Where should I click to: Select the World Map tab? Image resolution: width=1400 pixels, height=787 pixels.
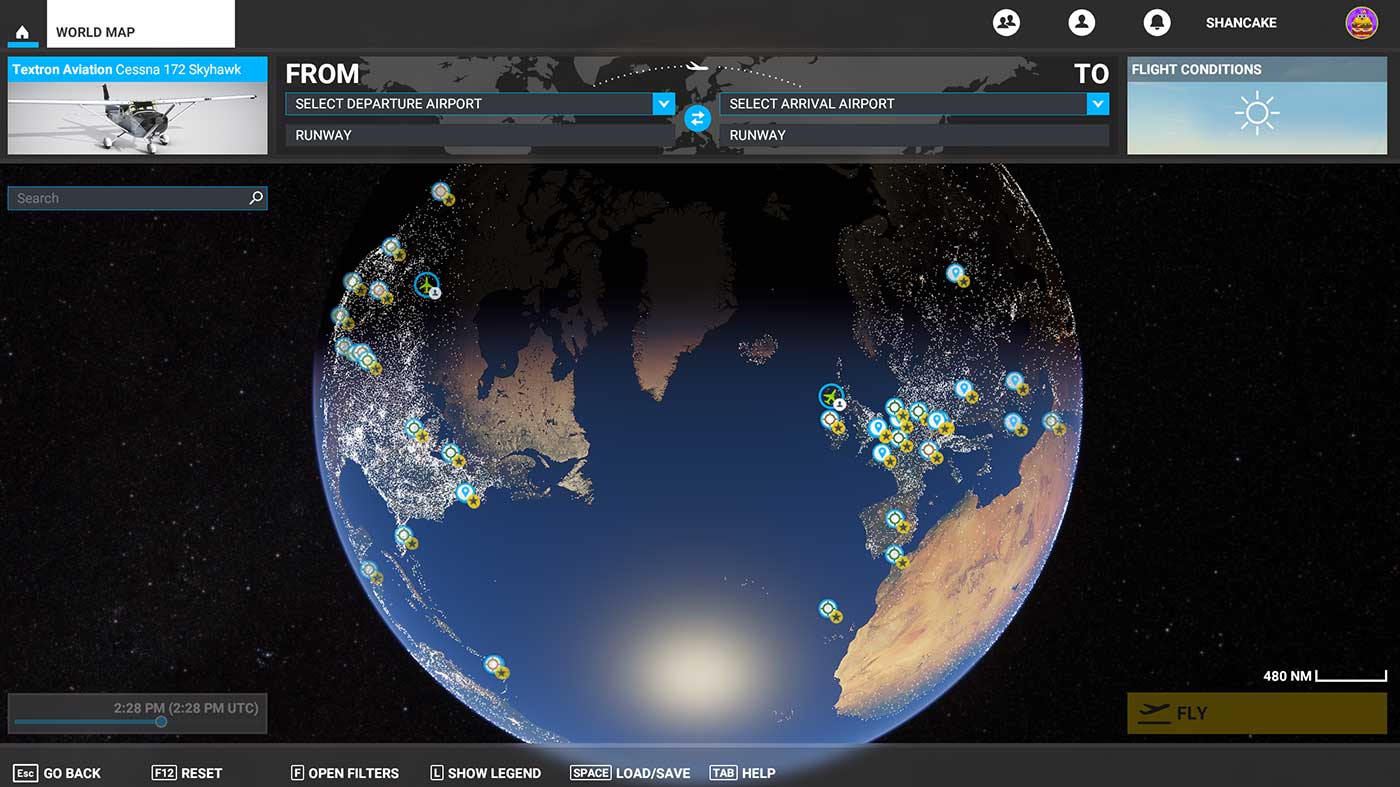[141, 24]
